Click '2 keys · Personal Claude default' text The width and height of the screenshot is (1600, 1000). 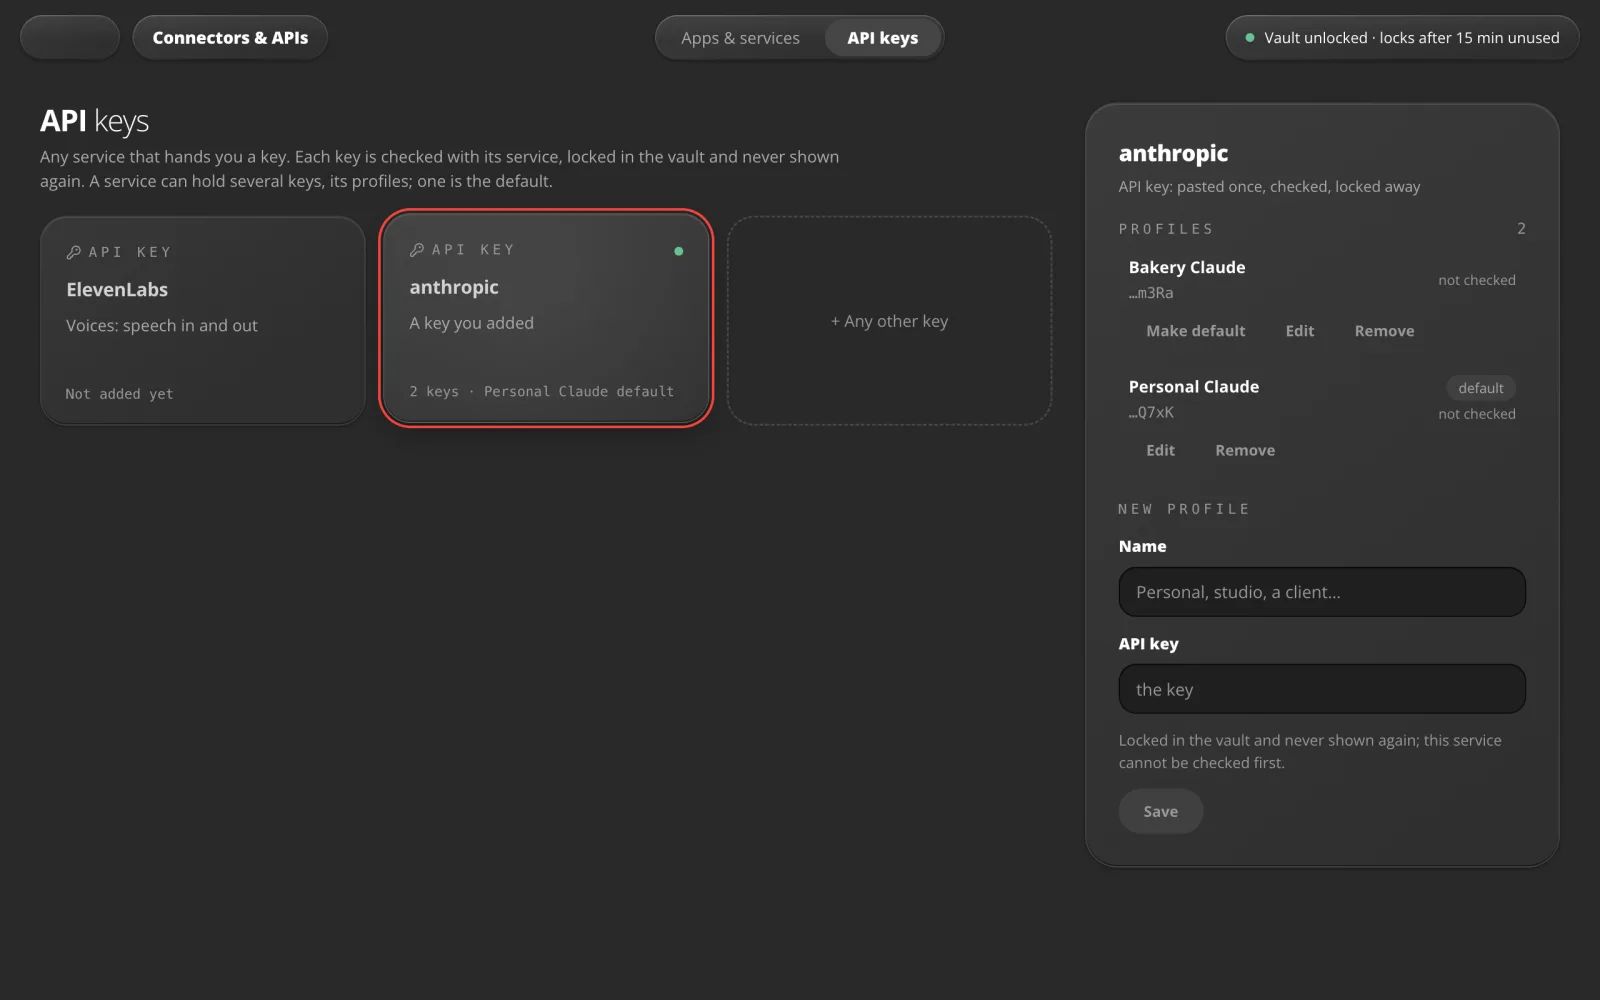541,391
